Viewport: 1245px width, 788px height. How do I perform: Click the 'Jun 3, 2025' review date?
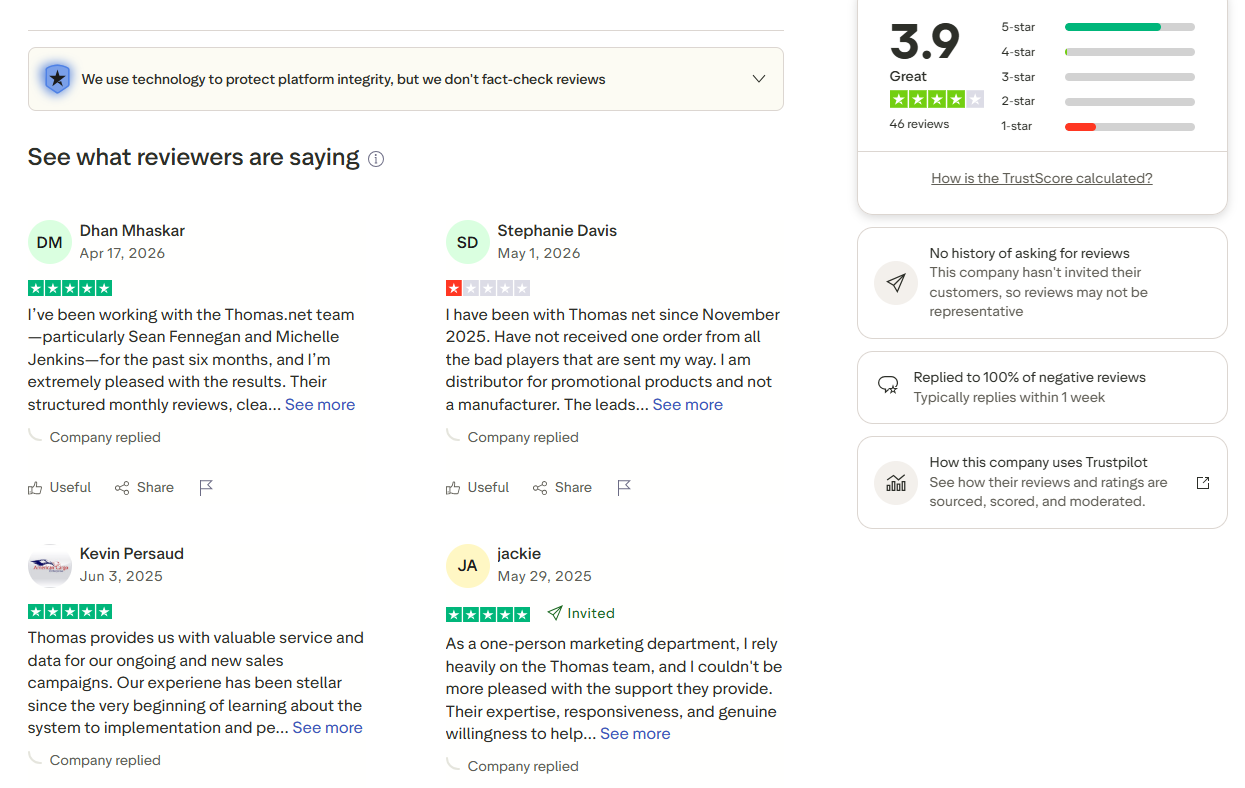point(121,577)
